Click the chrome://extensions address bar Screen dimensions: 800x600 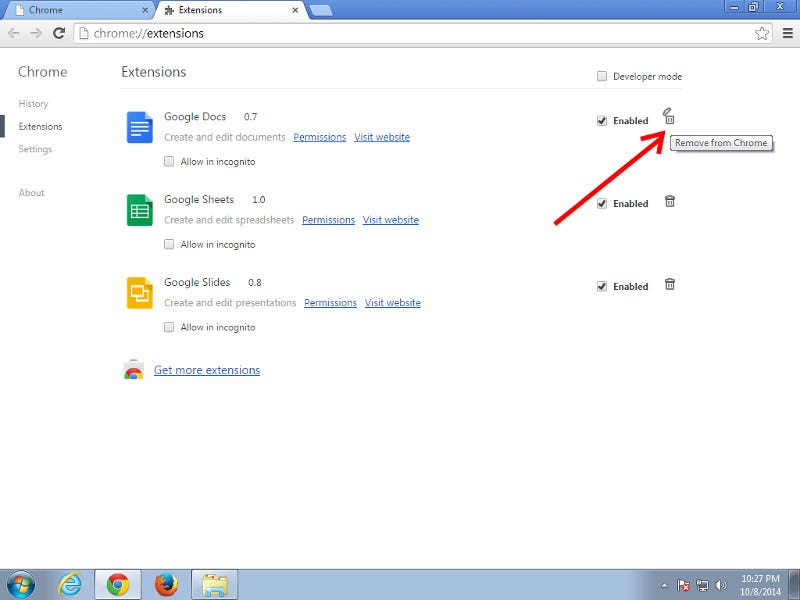pyautogui.click(x=413, y=34)
